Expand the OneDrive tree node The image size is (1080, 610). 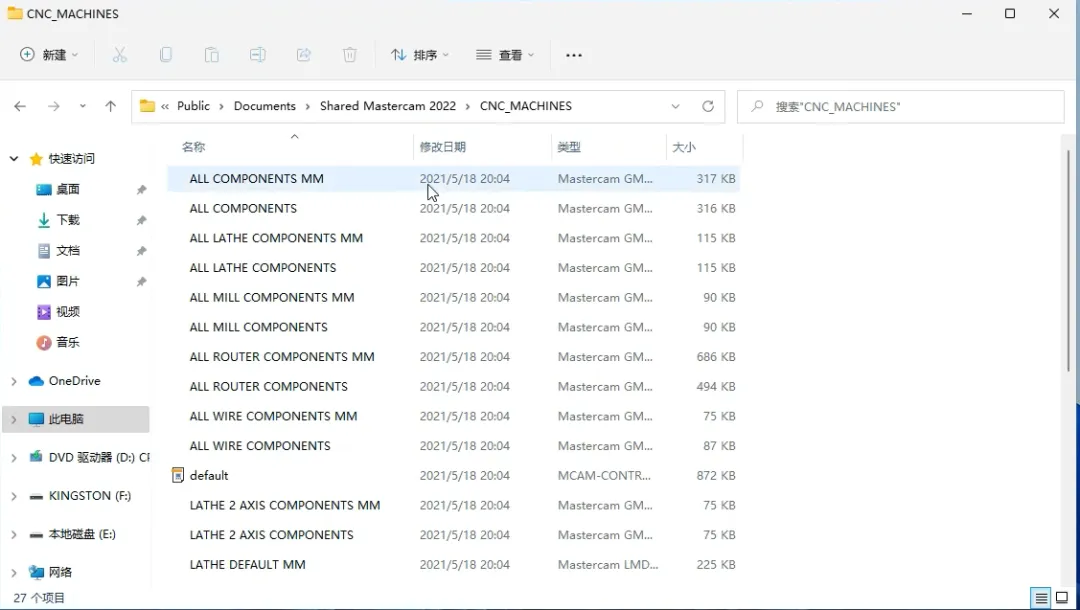pos(14,381)
